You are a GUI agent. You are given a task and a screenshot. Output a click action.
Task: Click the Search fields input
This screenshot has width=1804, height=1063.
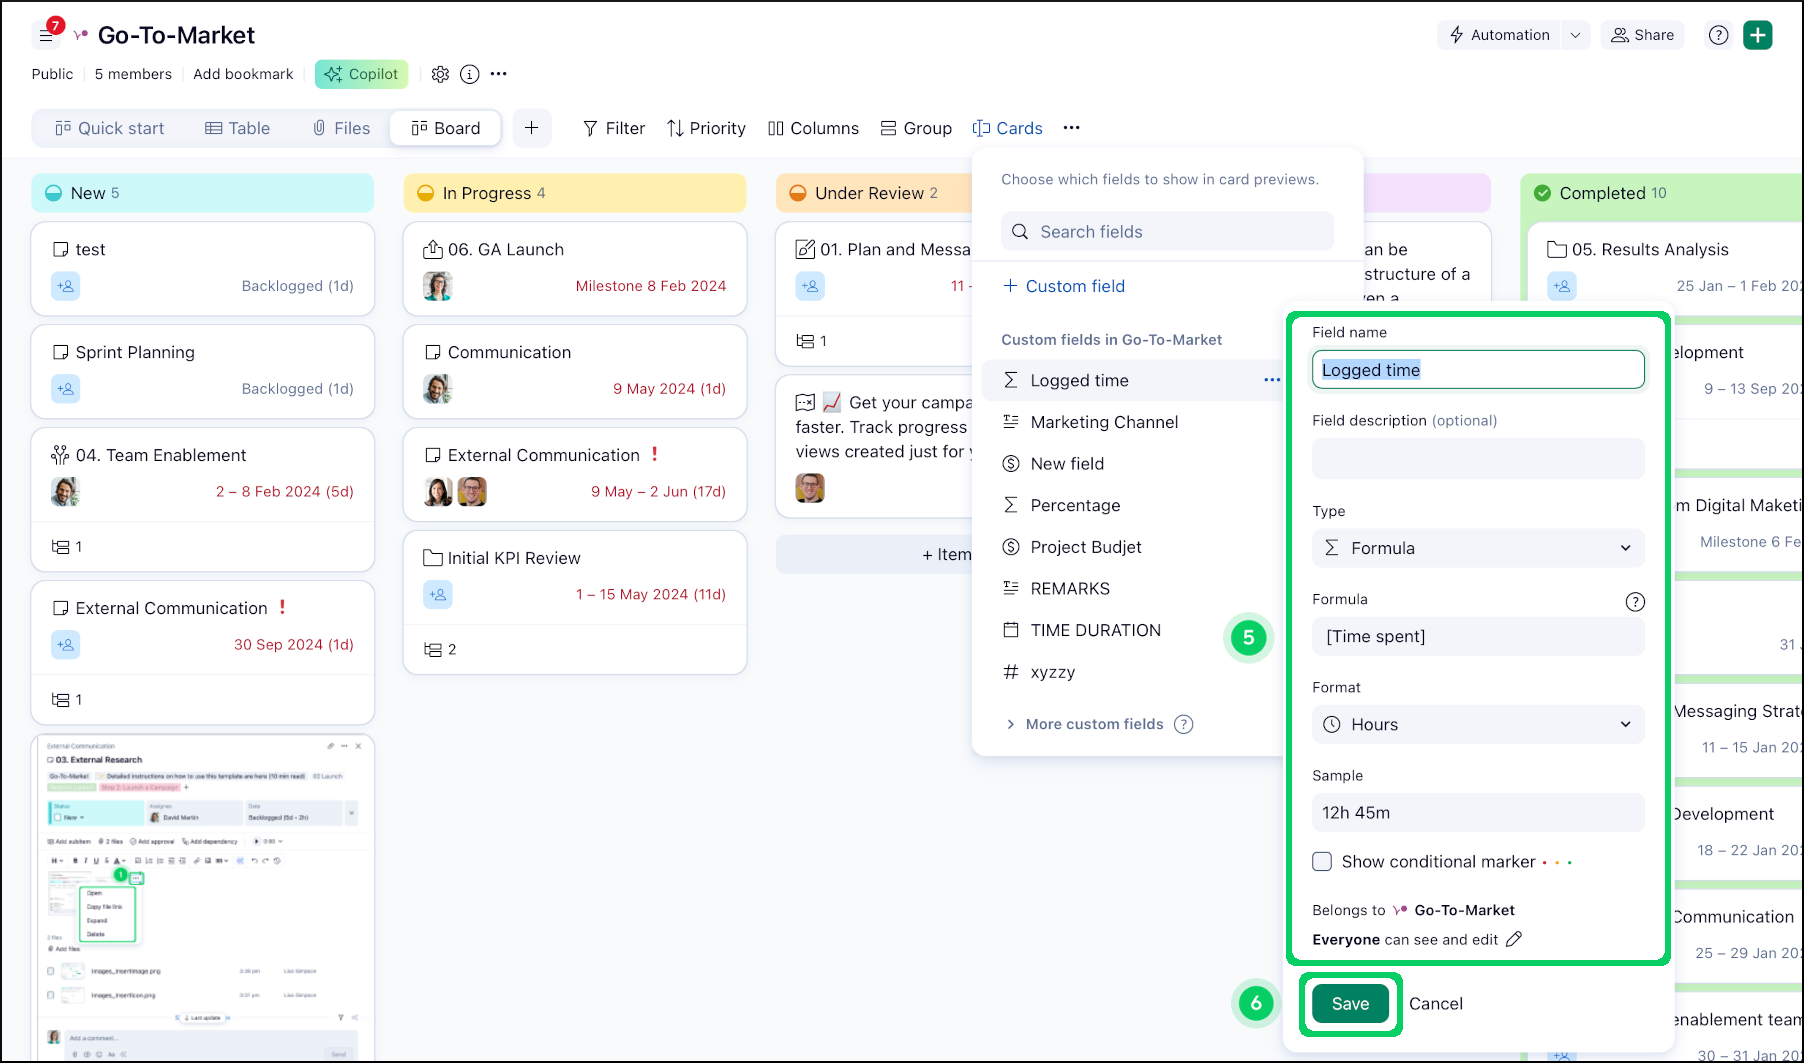[x=1167, y=231]
